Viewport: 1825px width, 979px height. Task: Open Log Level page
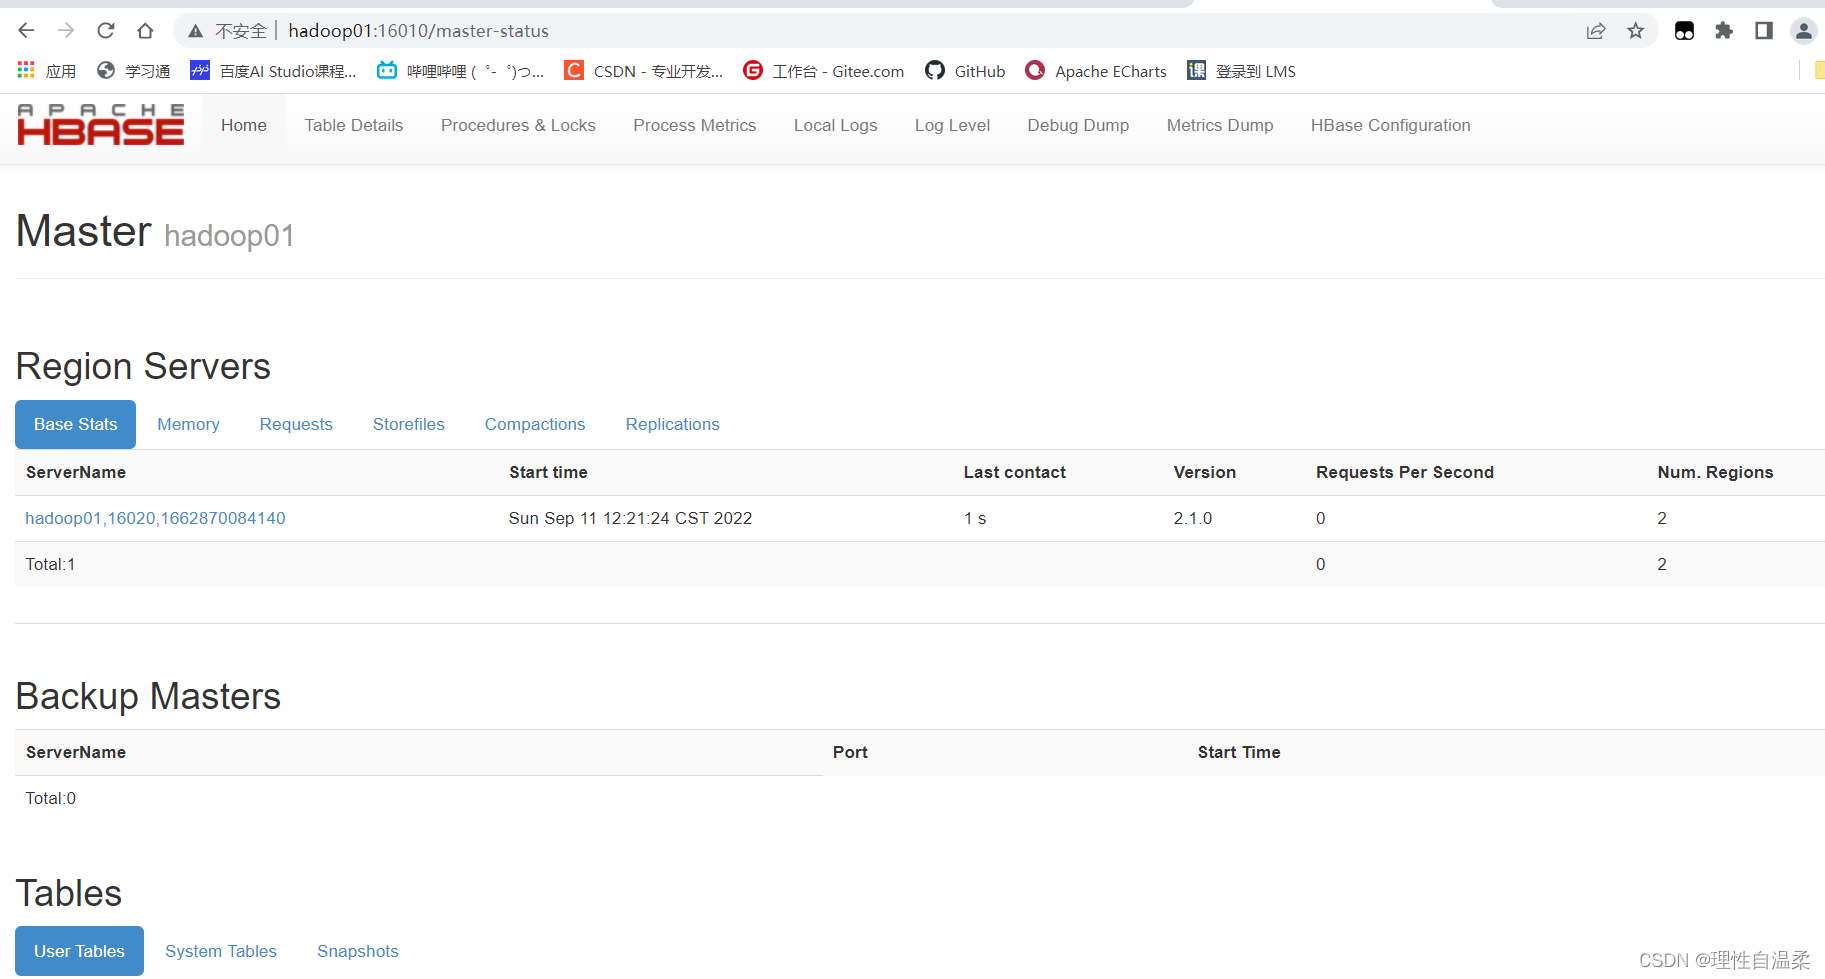(952, 125)
